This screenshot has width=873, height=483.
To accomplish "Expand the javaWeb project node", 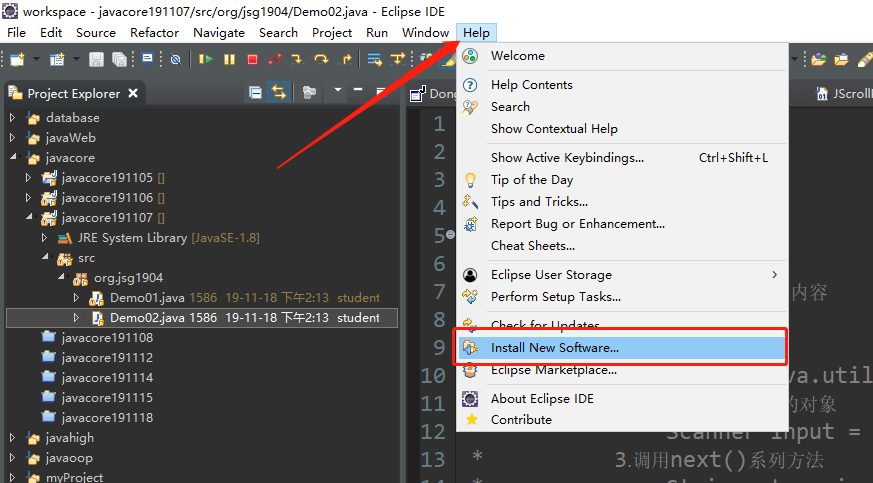I will [x=13, y=138].
